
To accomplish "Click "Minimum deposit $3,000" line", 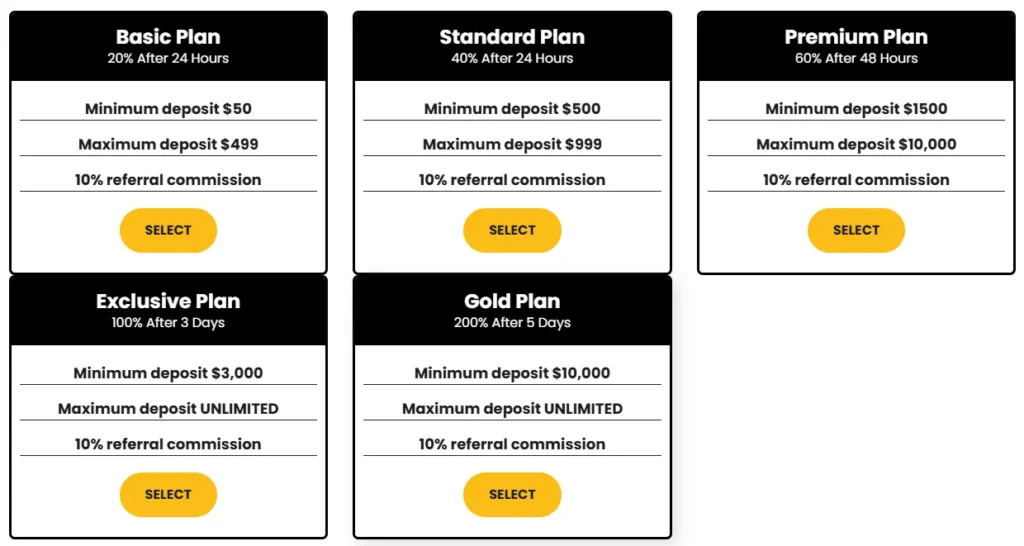I will 168,373.
